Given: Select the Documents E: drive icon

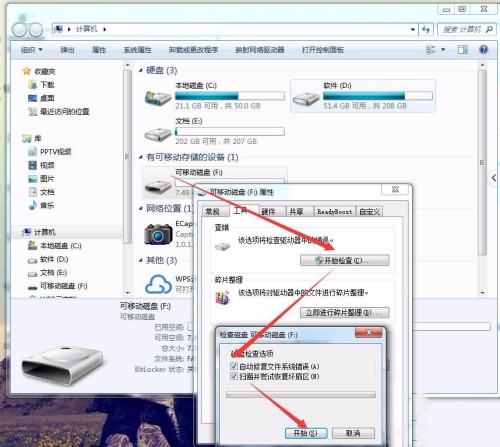Looking at the screenshot, I should click(x=158, y=134).
